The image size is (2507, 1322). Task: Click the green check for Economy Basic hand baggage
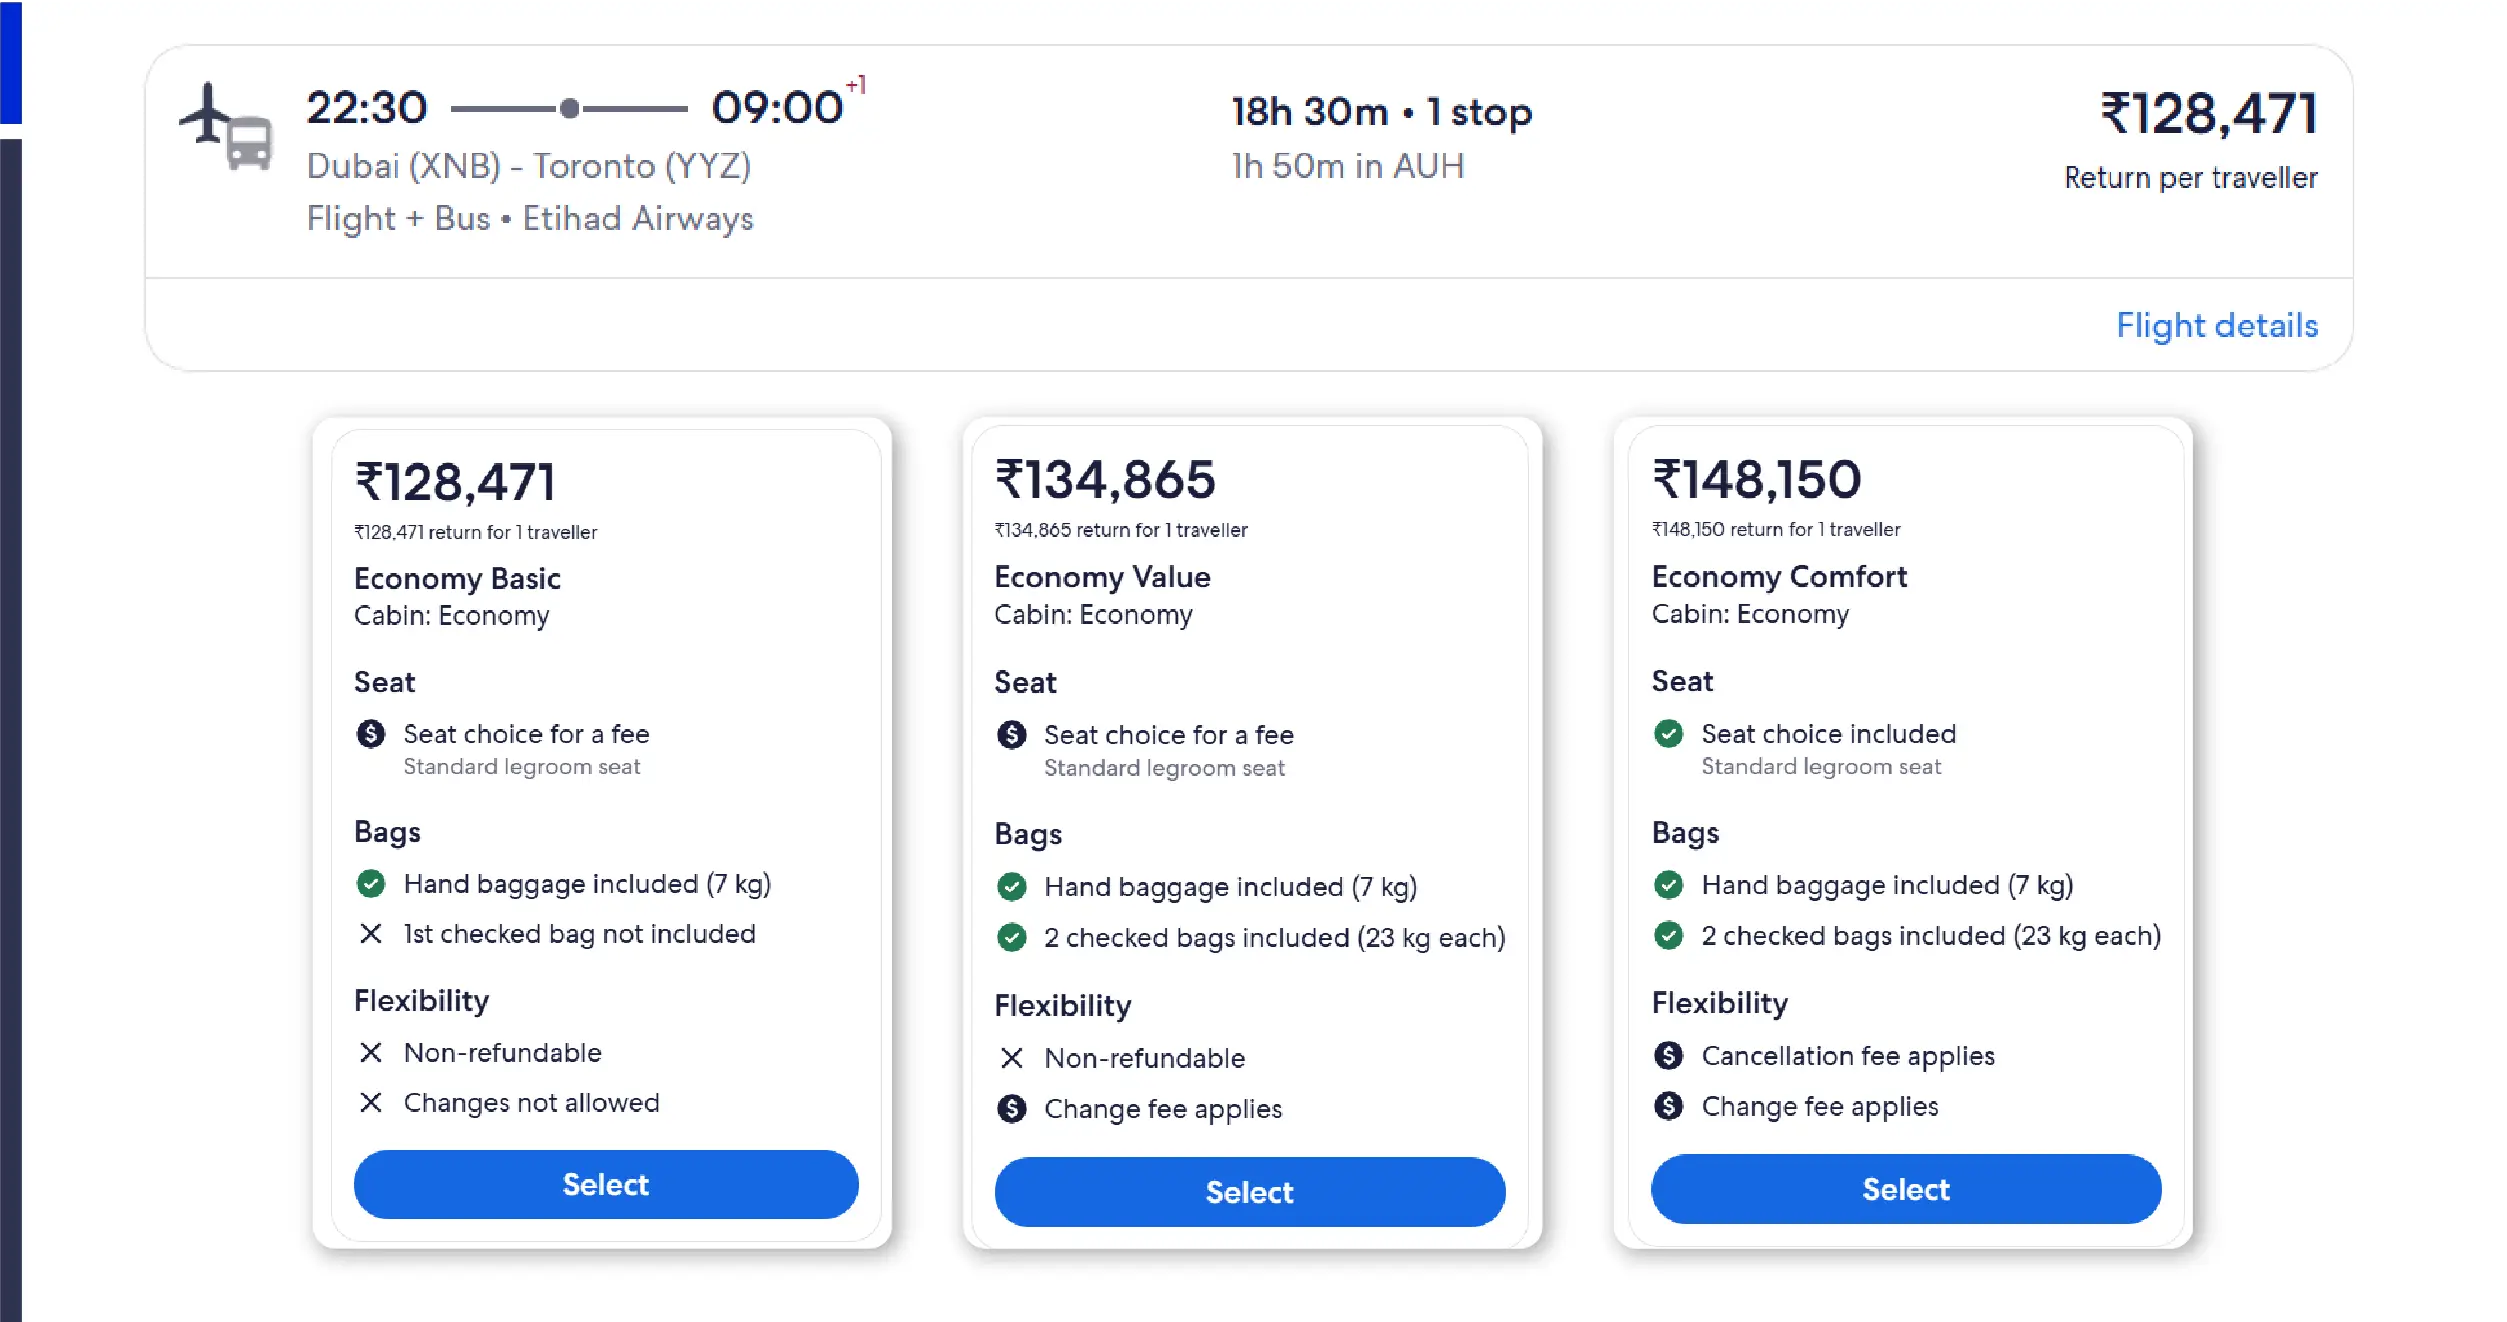[371, 884]
